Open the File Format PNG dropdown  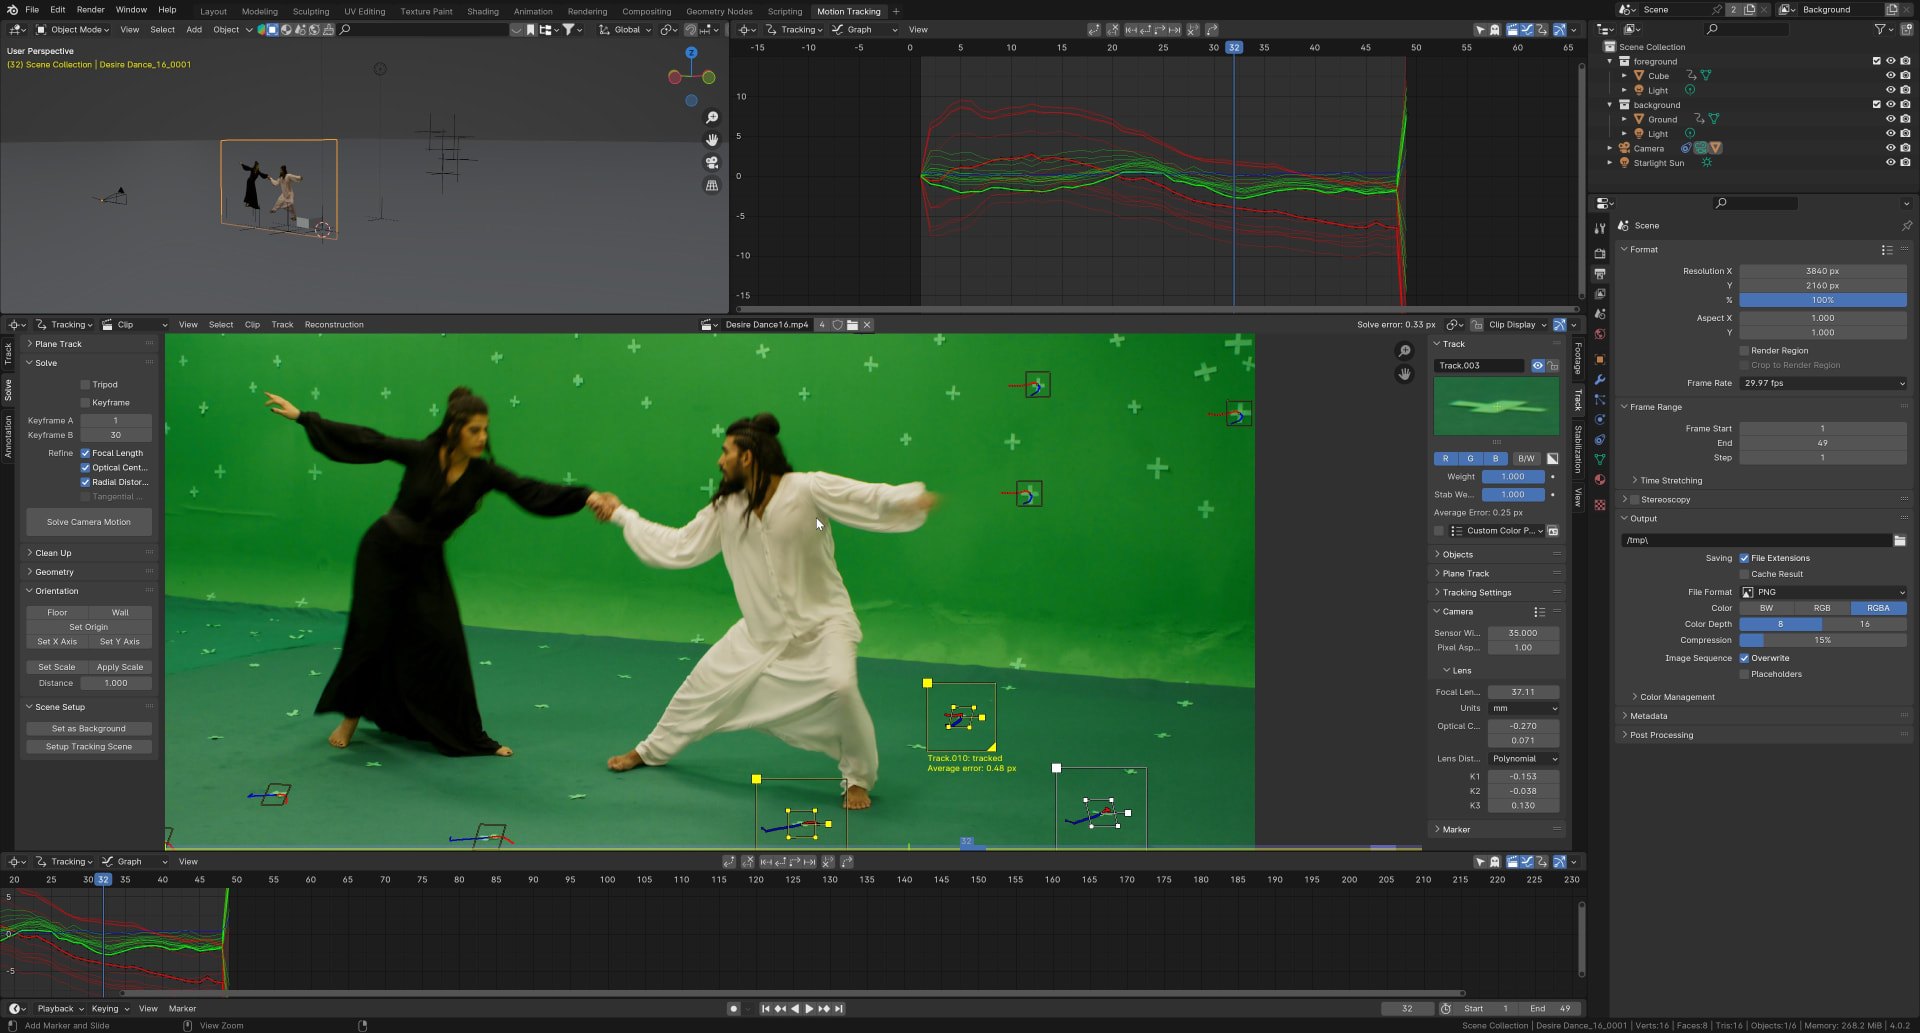point(1823,592)
